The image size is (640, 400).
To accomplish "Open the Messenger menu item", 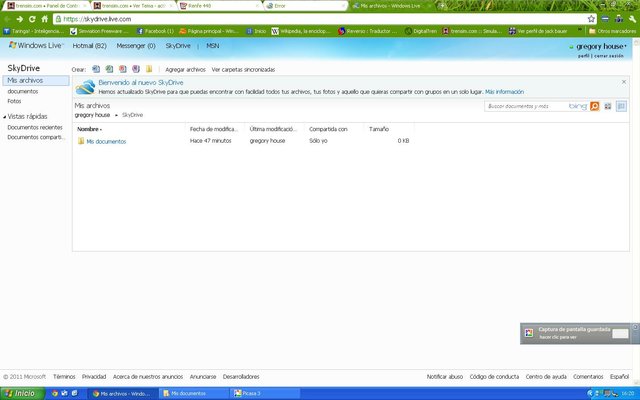I will (136, 46).
